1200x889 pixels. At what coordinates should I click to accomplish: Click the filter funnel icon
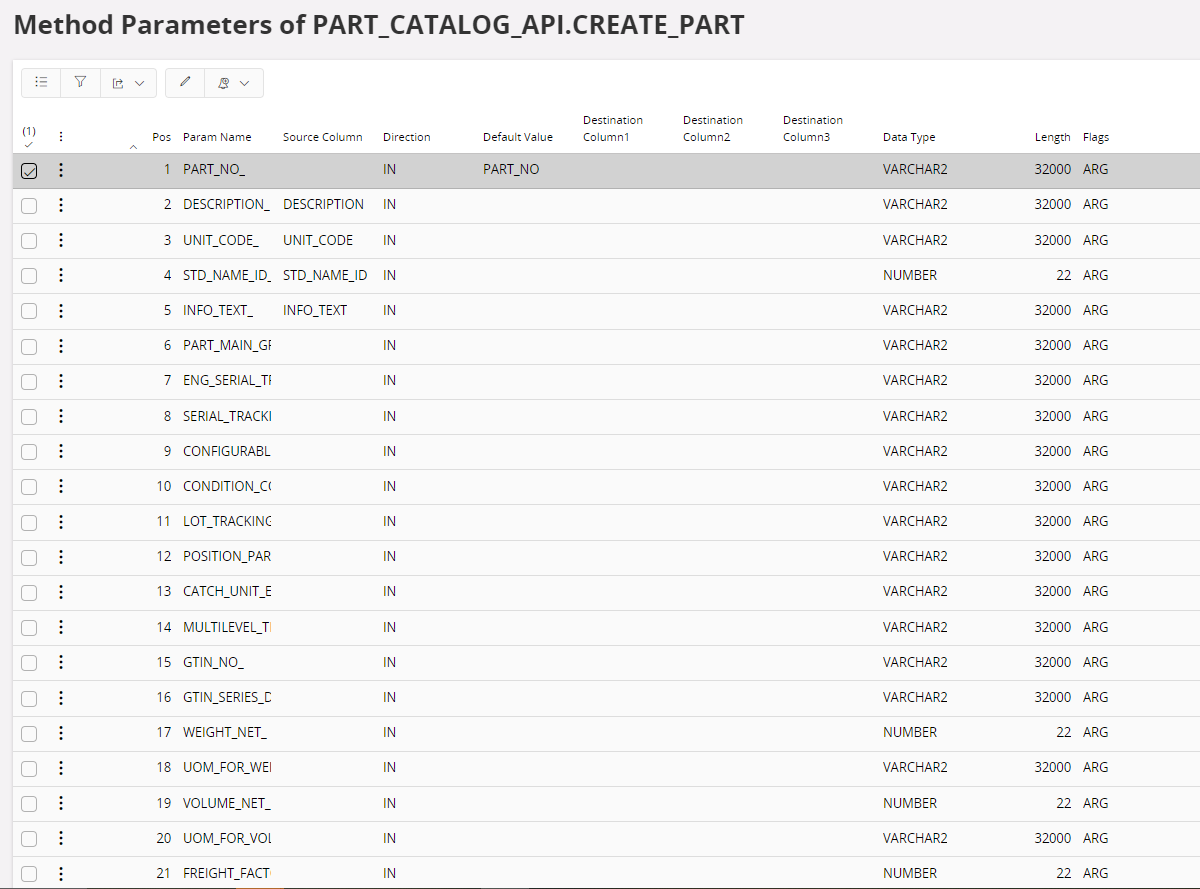(x=80, y=83)
